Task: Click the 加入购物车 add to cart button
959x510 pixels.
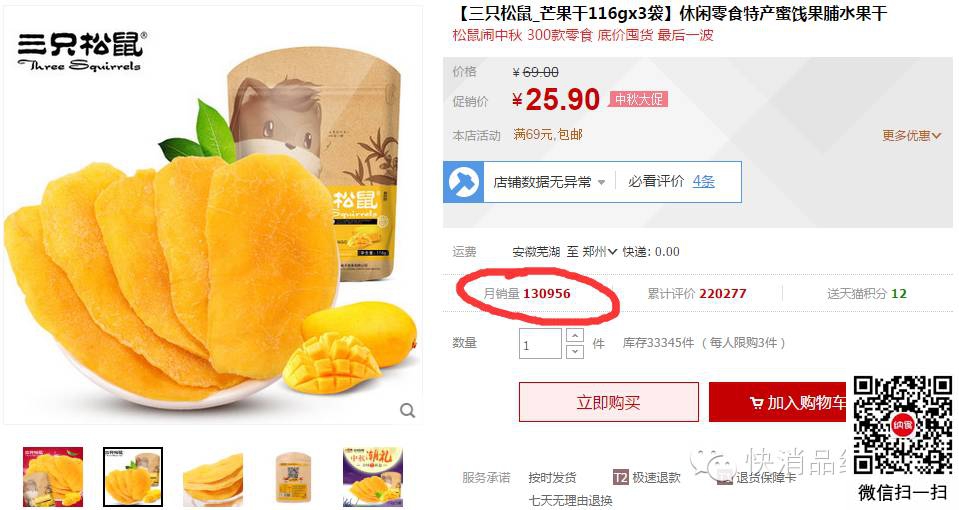Action: tap(777, 402)
